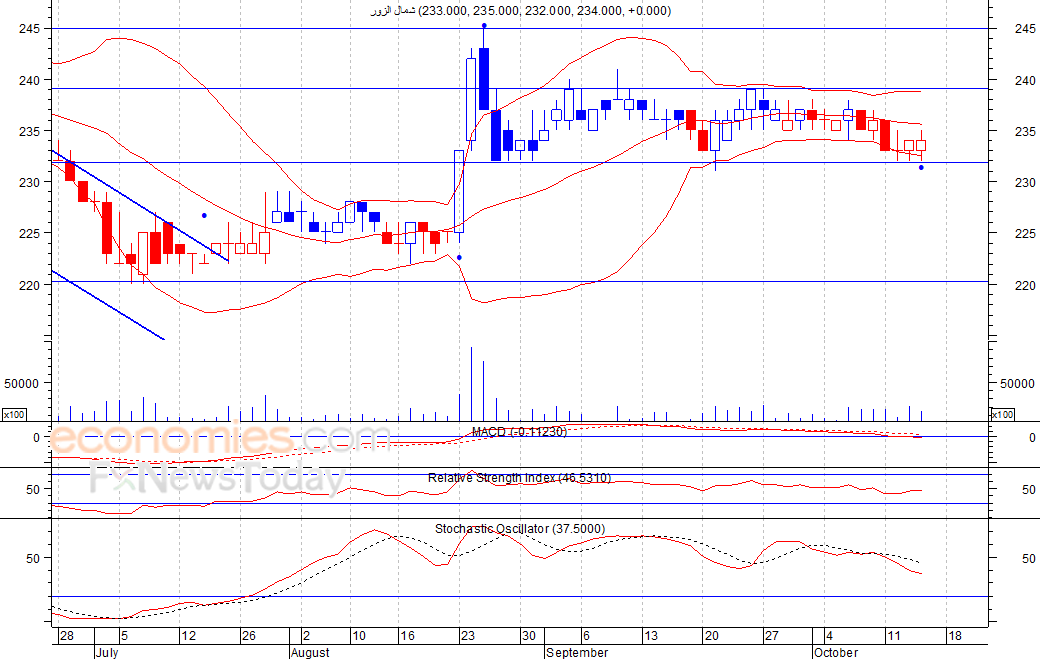Click the x100 volume scale box at left

click(14, 414)
